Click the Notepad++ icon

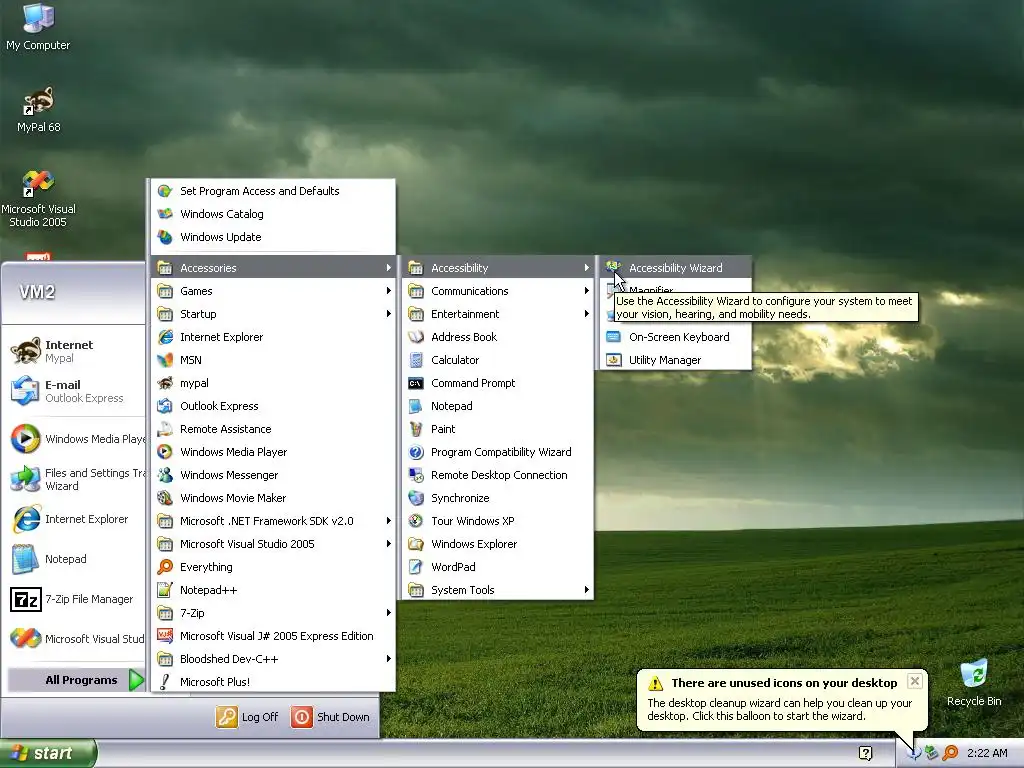(x=165, y=590)
